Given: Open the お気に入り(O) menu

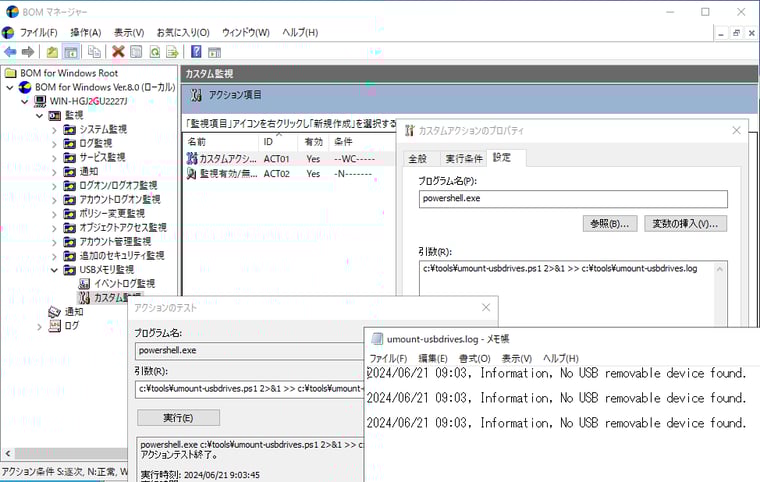Looking at the screenshot, I should coord(183,32).
